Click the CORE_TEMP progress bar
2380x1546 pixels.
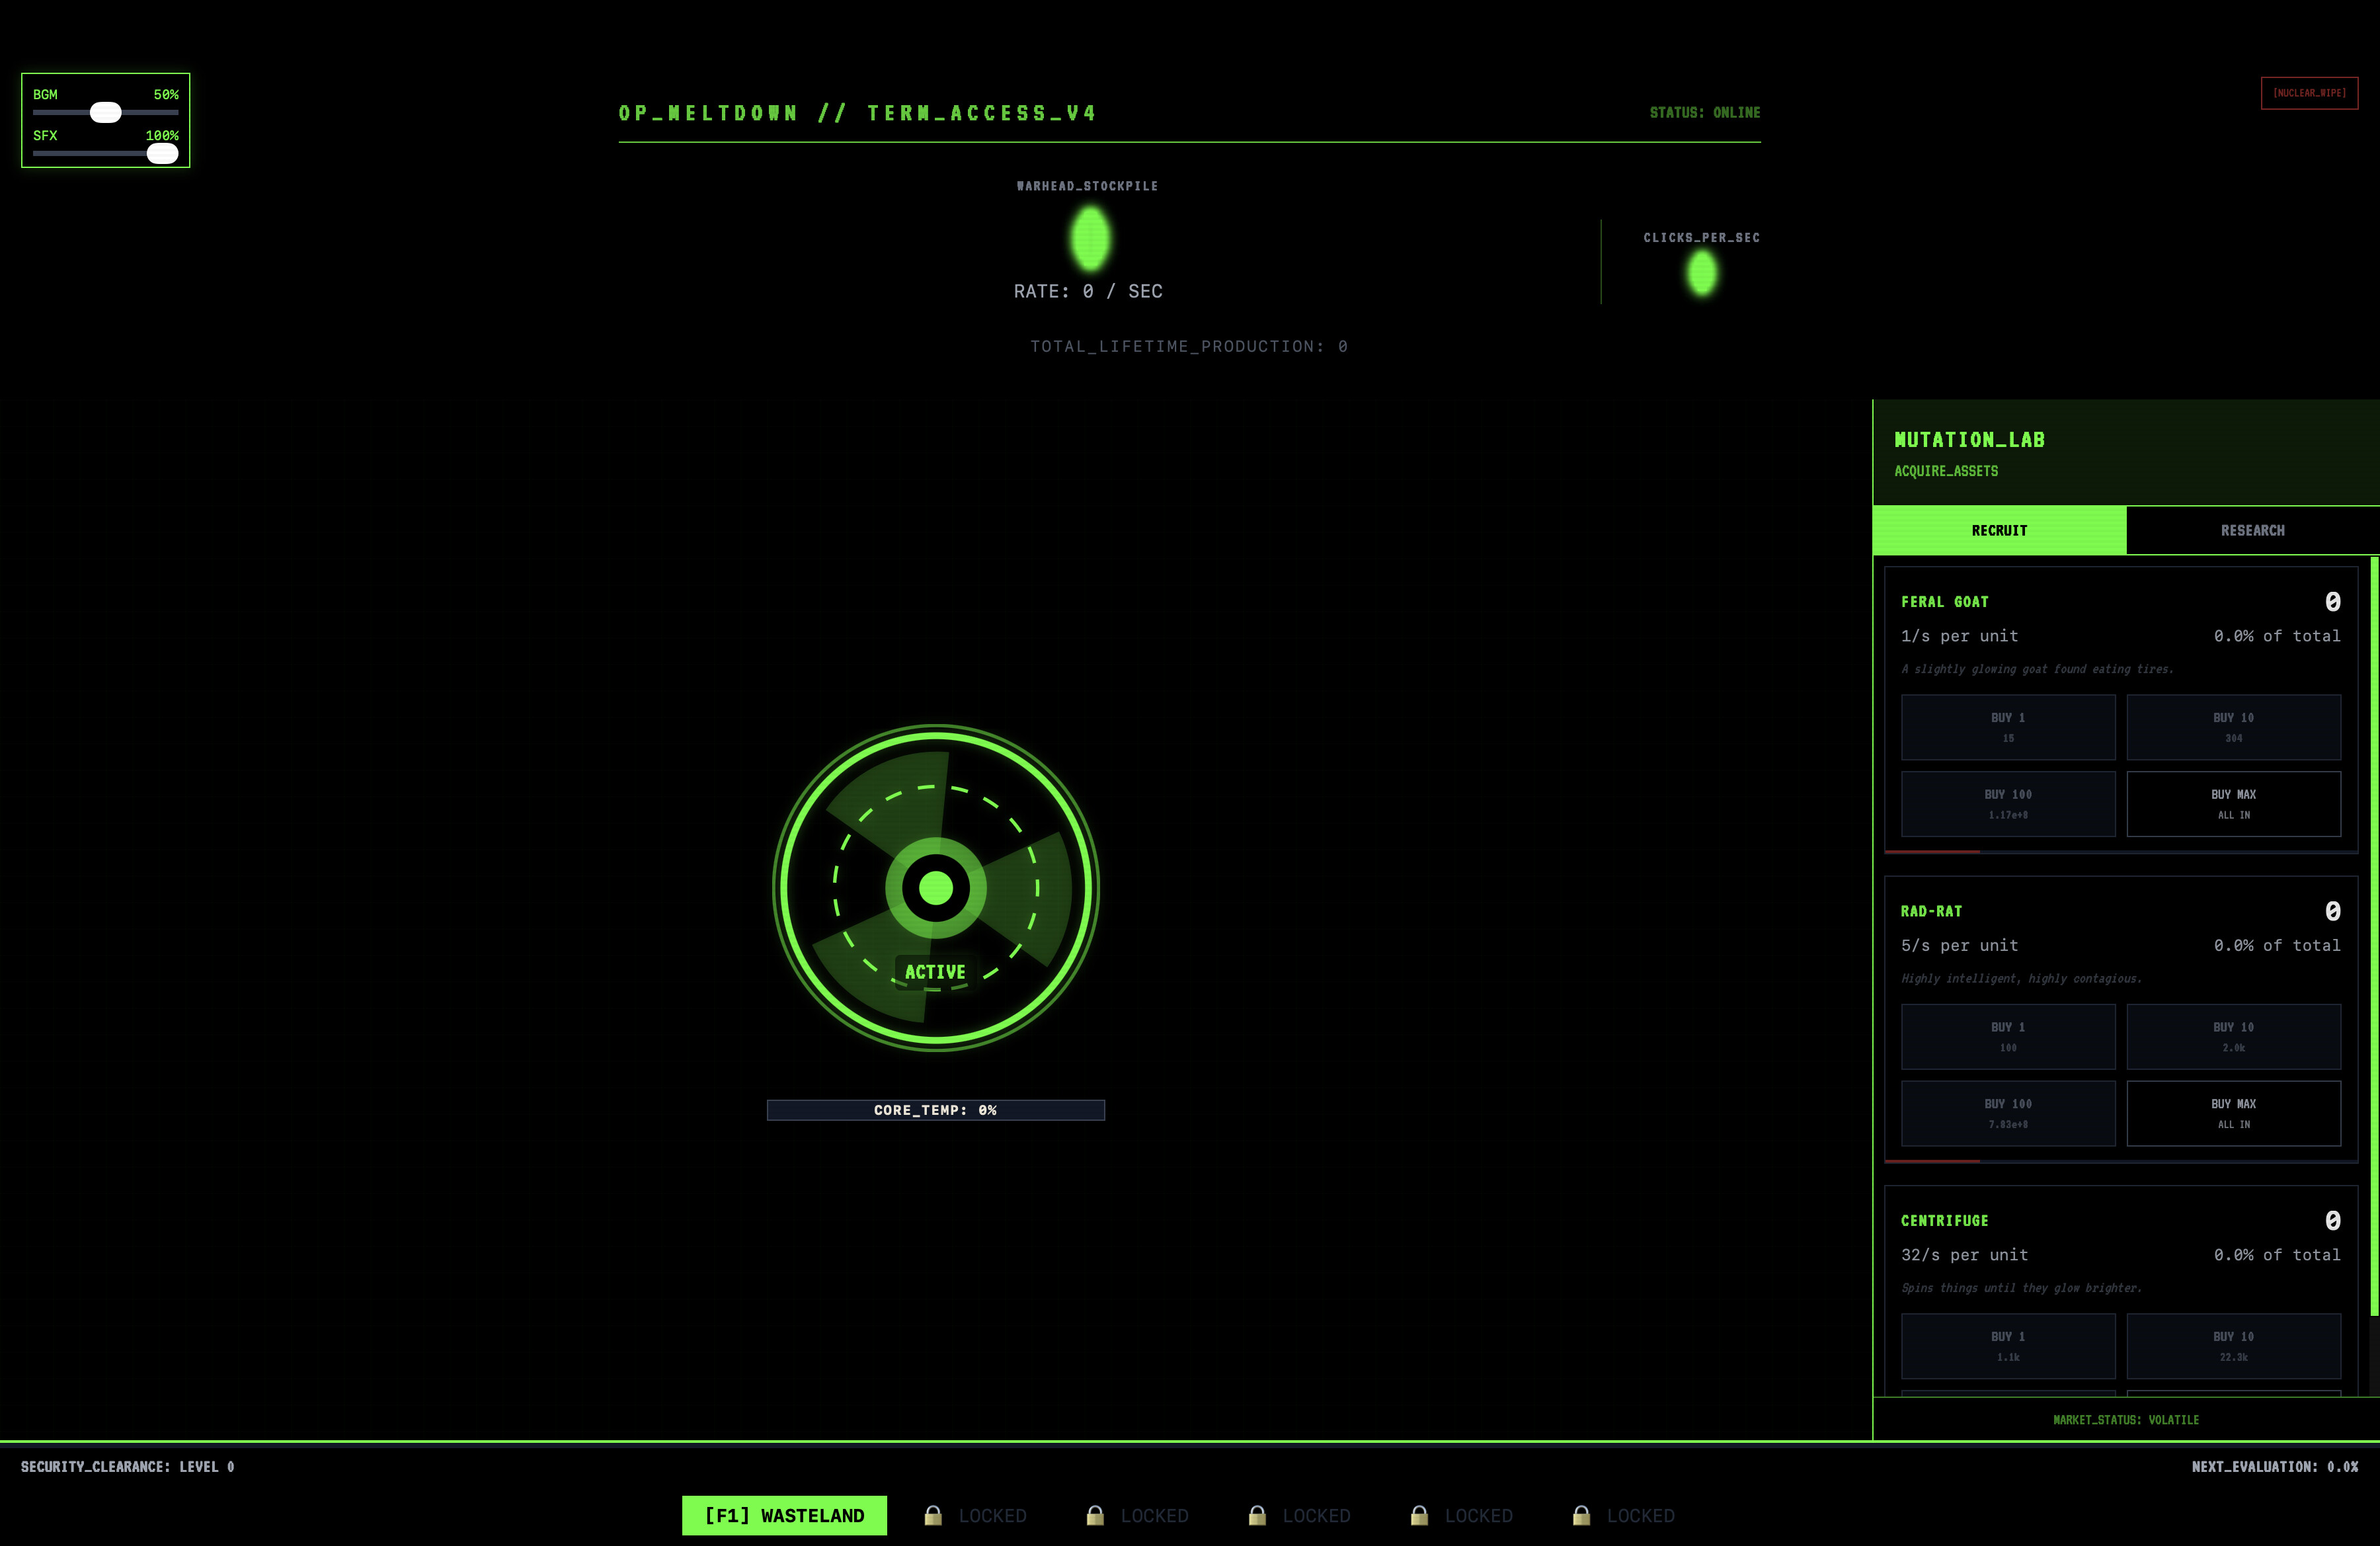tap(936, 1109)
